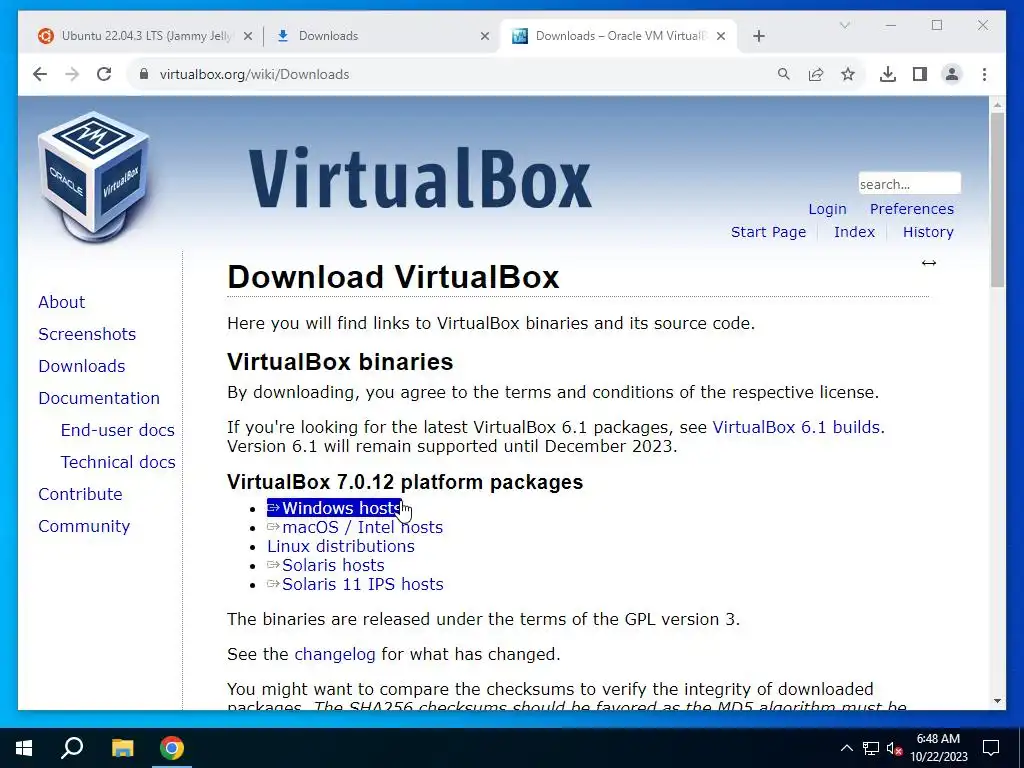Open End-user docs link
The height and width of the screenshot is (768, 1024).
tap(118, 430)
